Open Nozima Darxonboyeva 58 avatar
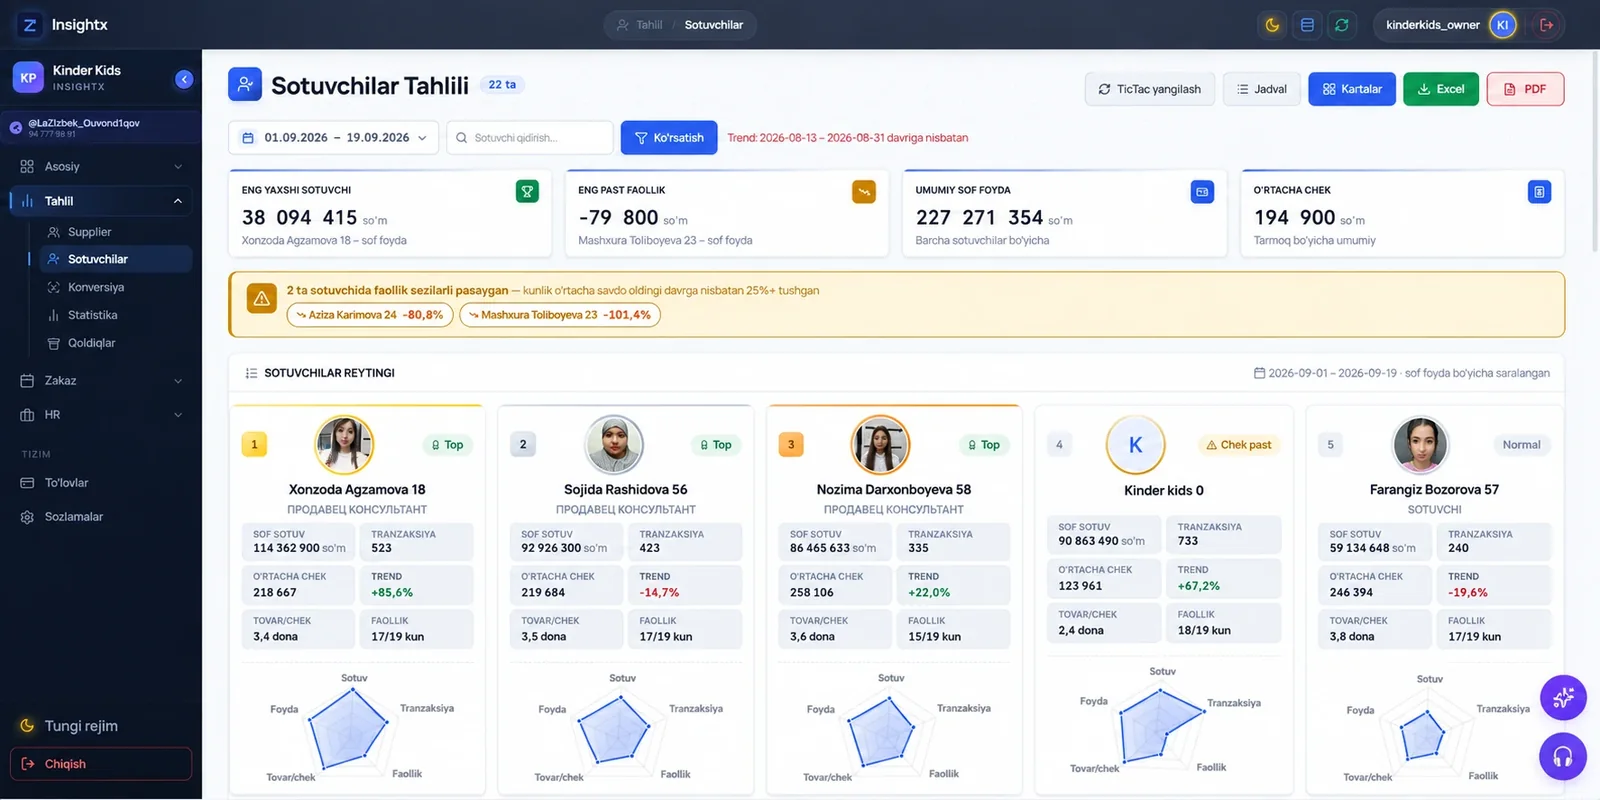Screen dimensions: 1600x800 [x=880, y=445]
